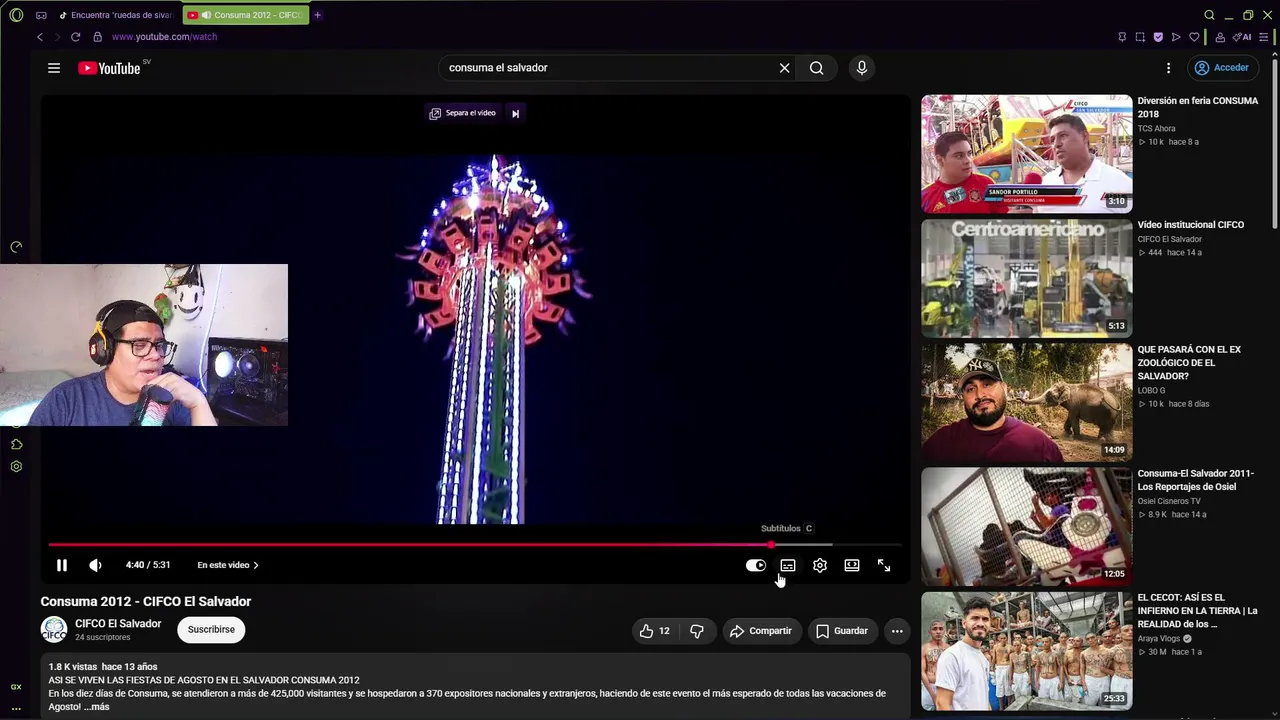Open the browser profile icon
Image resolution: width=1280 pixels, height=720 pixels.
pyautogui.click(x=1220, y=37)
